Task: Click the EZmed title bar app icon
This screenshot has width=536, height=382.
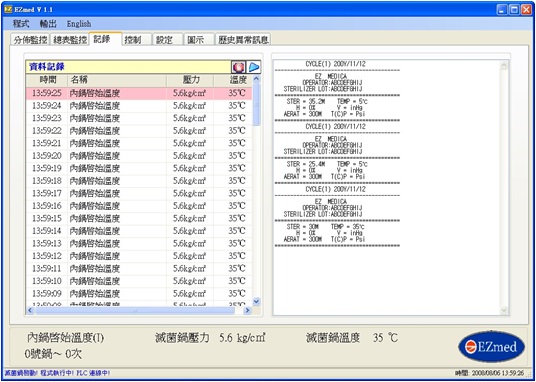Action: click(x=8, y=10)
